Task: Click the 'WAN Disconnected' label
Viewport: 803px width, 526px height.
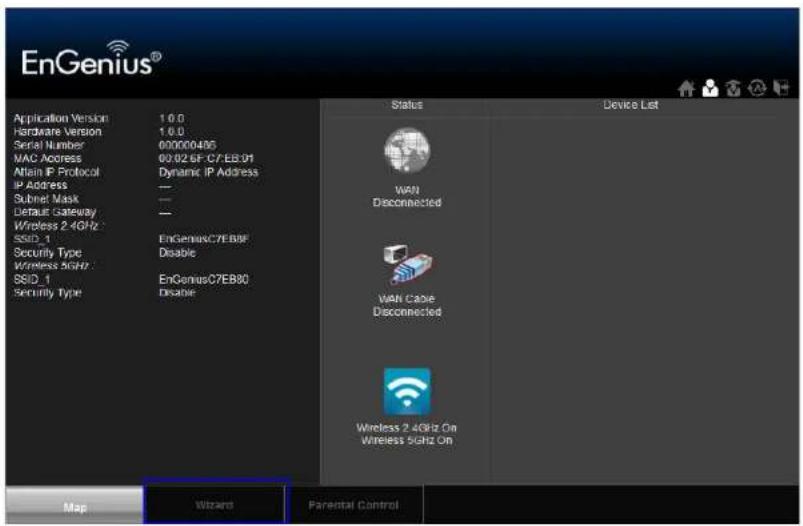Action: coord(407,196)
